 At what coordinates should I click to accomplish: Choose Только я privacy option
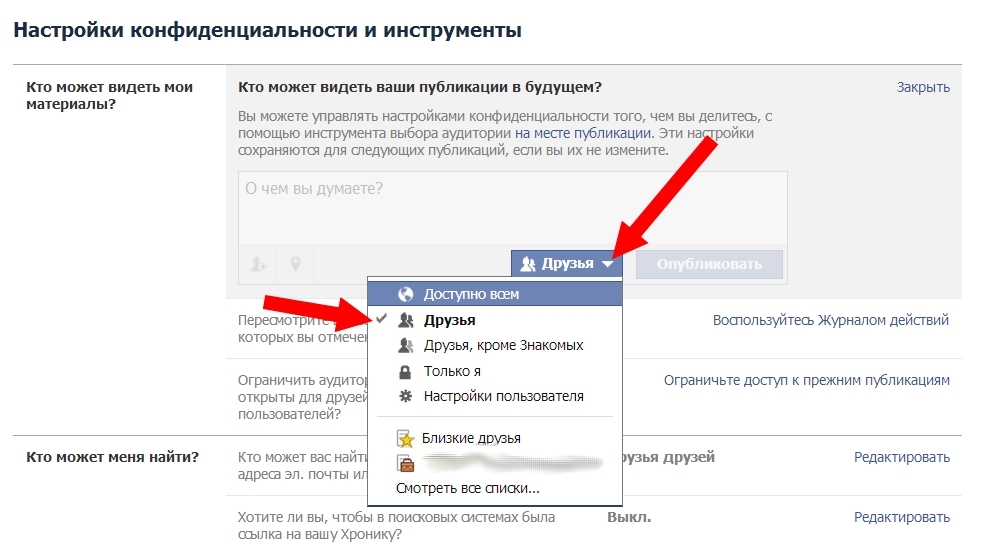(495, 371)
